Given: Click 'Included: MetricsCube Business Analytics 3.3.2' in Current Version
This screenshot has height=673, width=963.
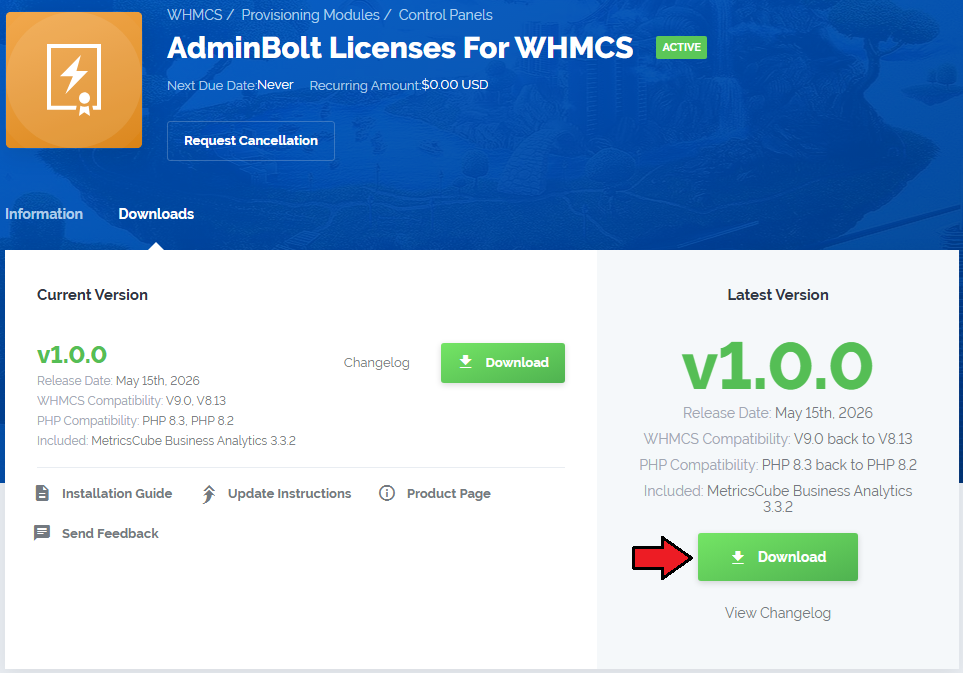Looking at the screenshot, I should point(166,441).
